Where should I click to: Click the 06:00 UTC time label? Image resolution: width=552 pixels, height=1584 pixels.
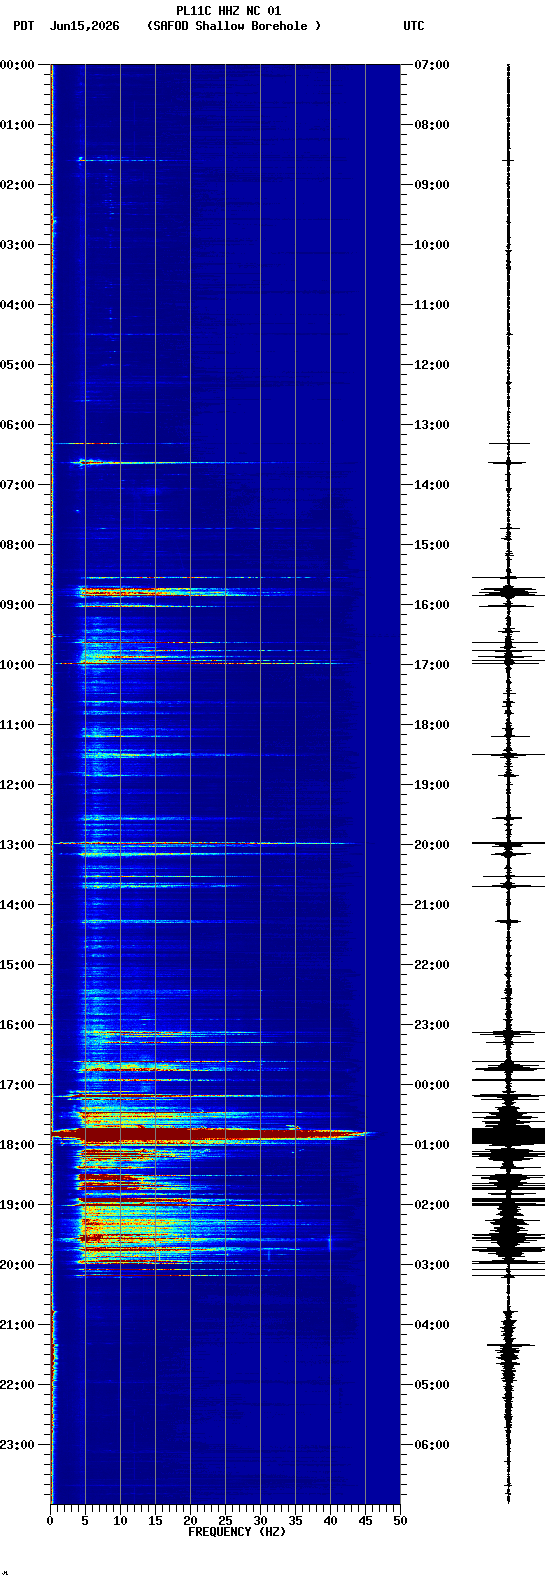(432, 1445)
